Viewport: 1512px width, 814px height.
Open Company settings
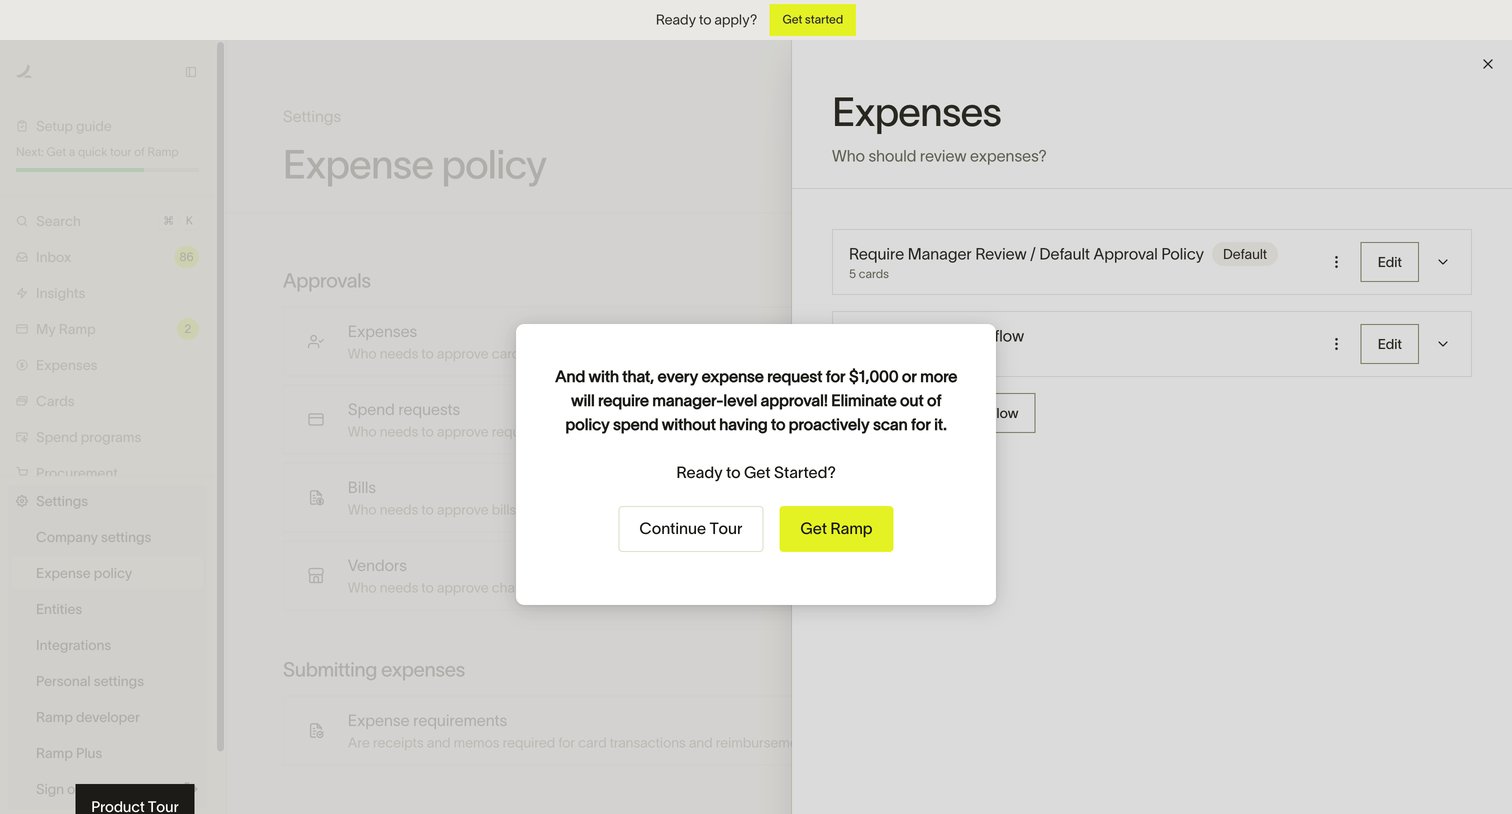(93, 537)
